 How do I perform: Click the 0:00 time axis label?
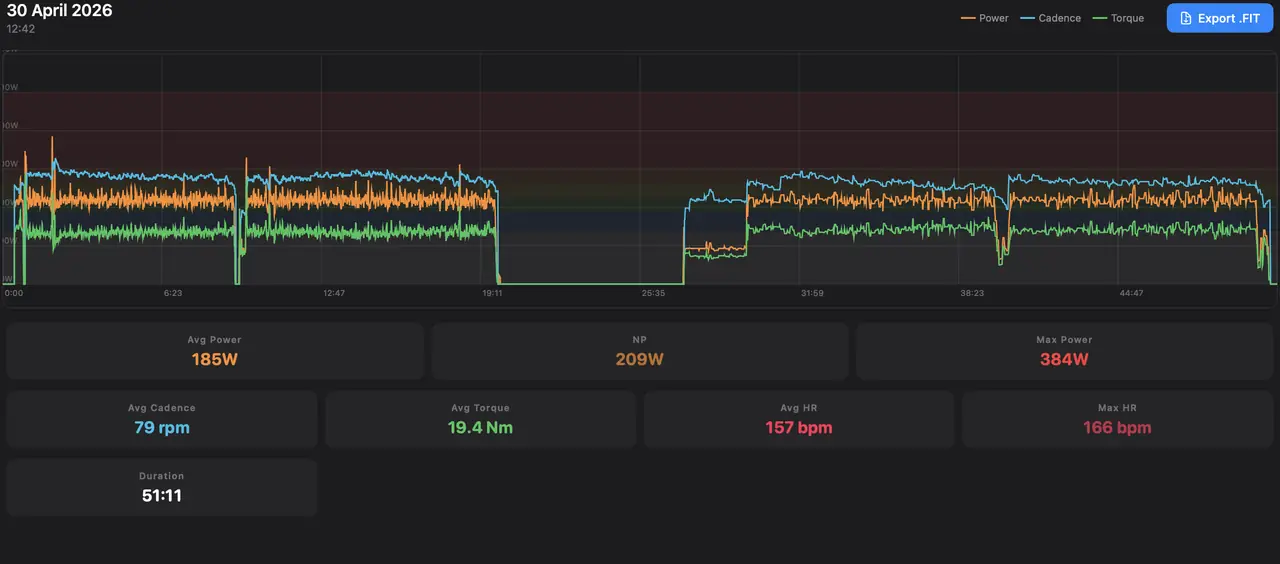click(14, 294)
